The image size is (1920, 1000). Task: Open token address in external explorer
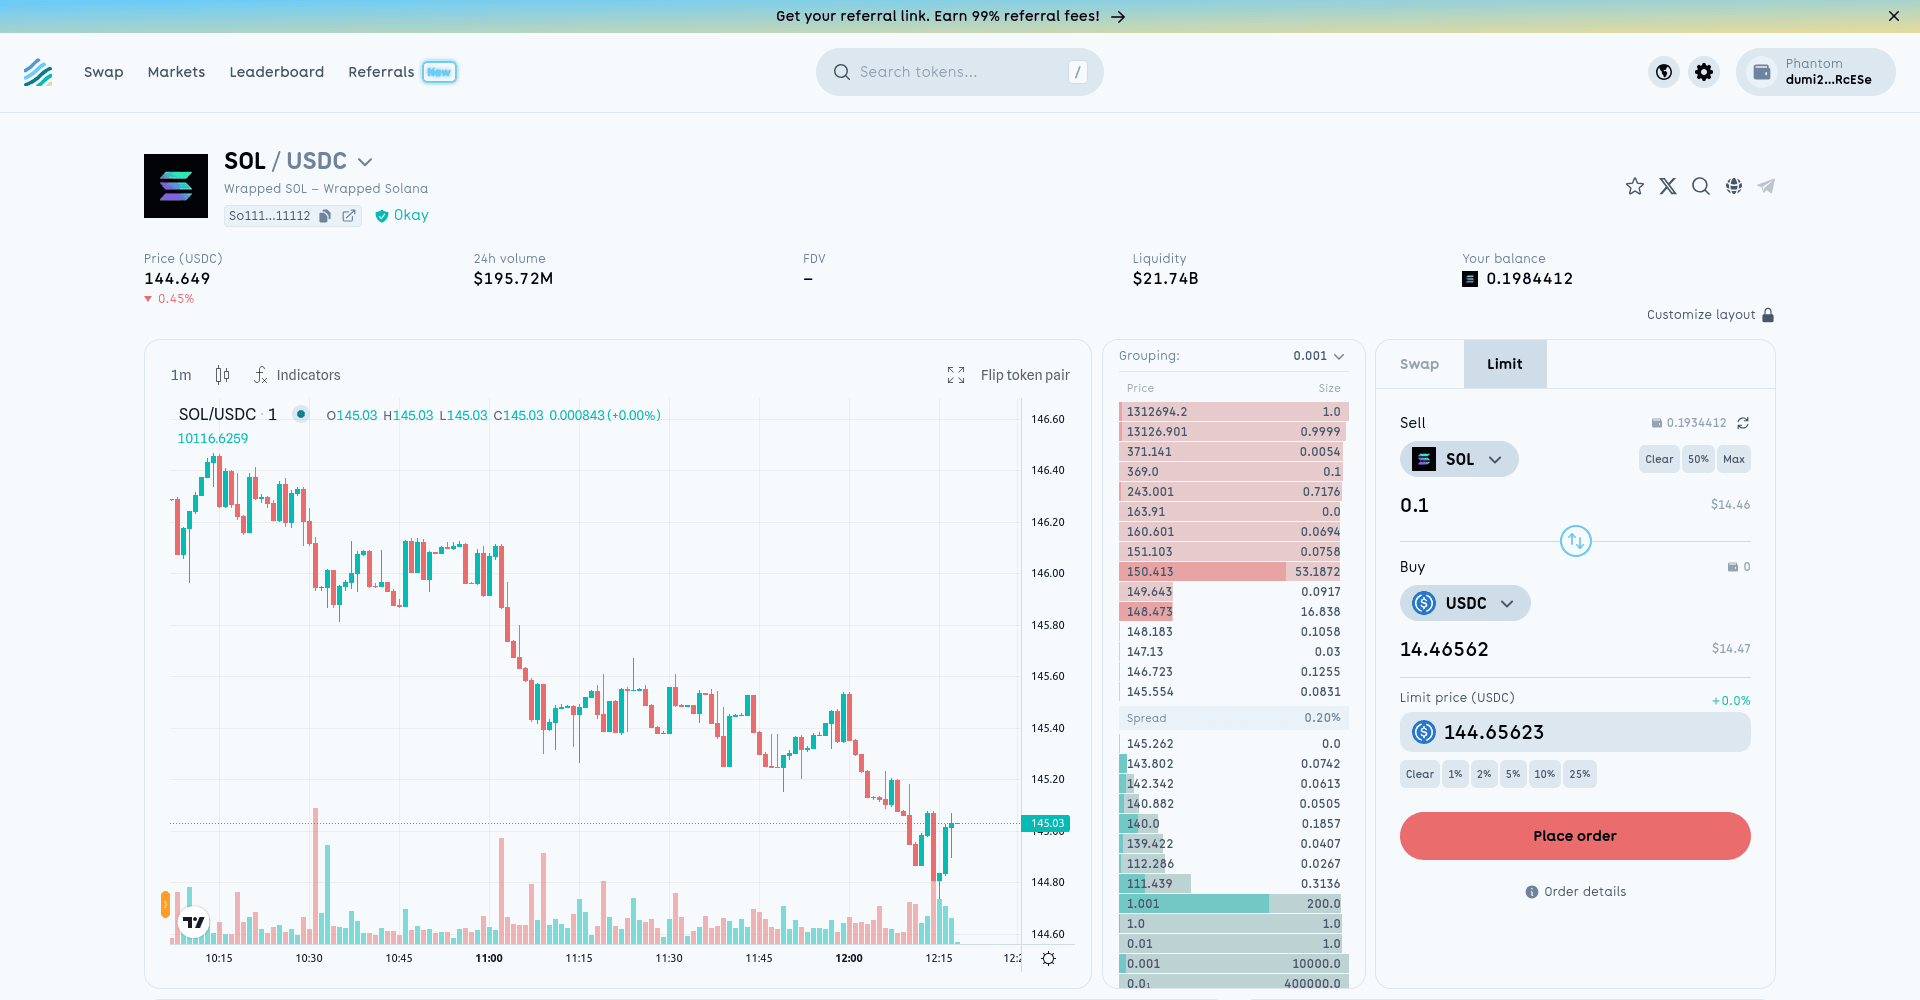pos(349,216)
